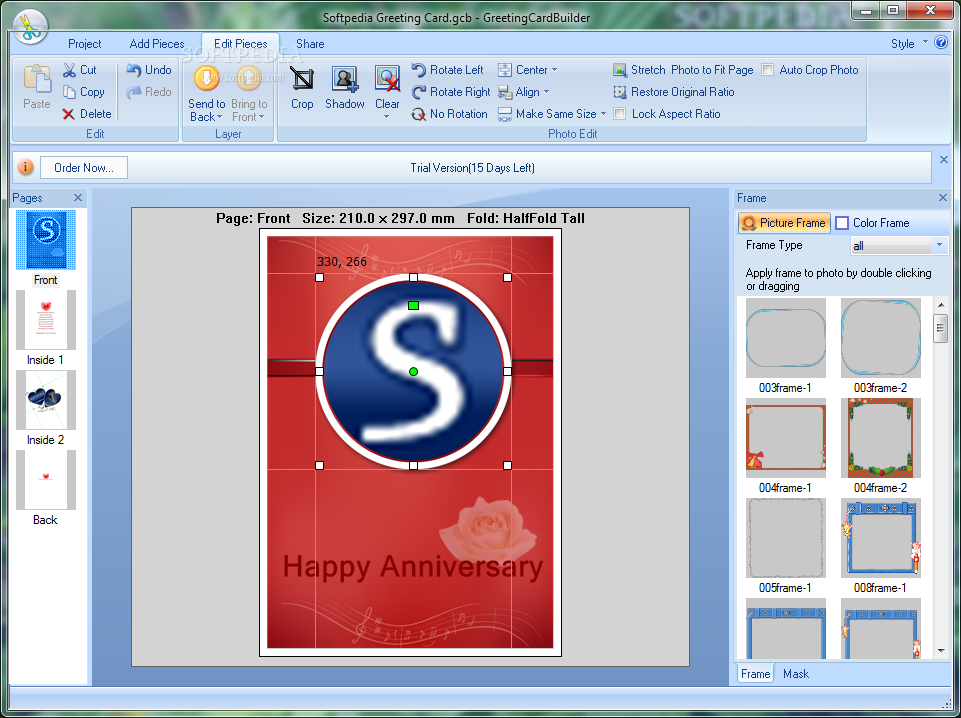Choose the 004frame-1 frame thumbnail
This screenshot has height=718, width=961.
(x=786, y=438)
